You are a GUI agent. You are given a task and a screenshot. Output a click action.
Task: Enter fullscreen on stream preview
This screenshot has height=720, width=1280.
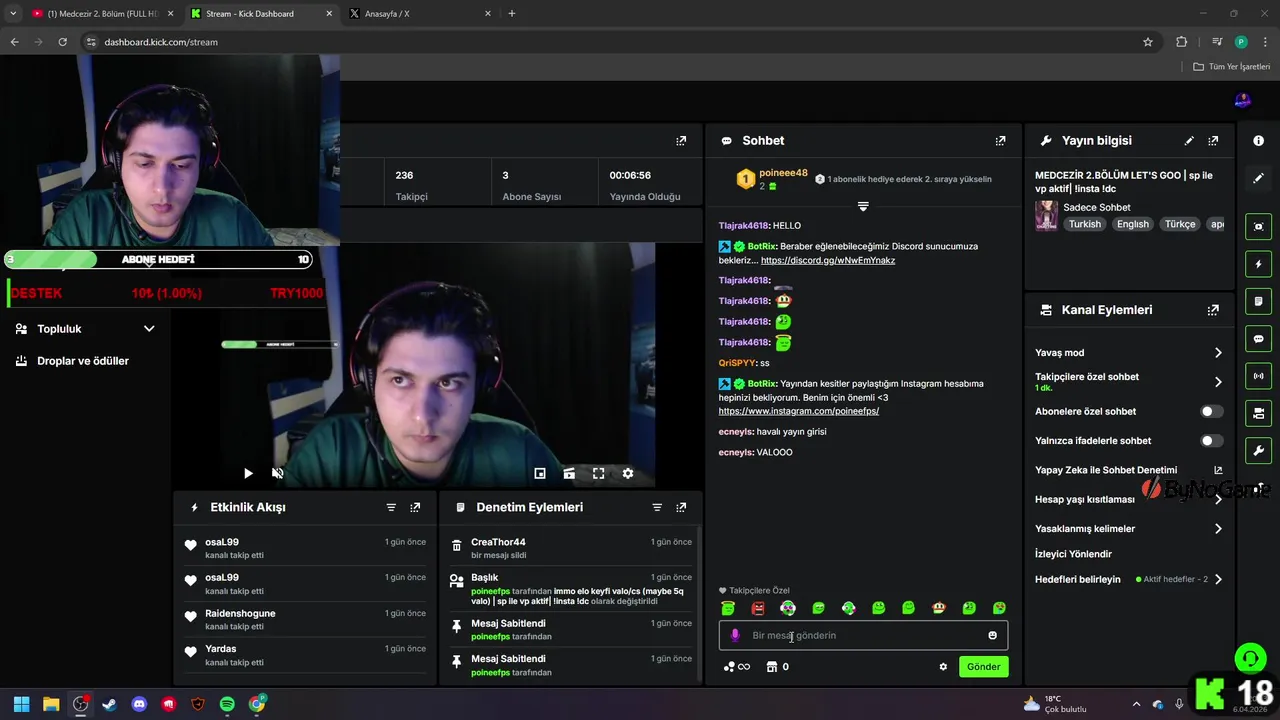click(x=598, y=473)
